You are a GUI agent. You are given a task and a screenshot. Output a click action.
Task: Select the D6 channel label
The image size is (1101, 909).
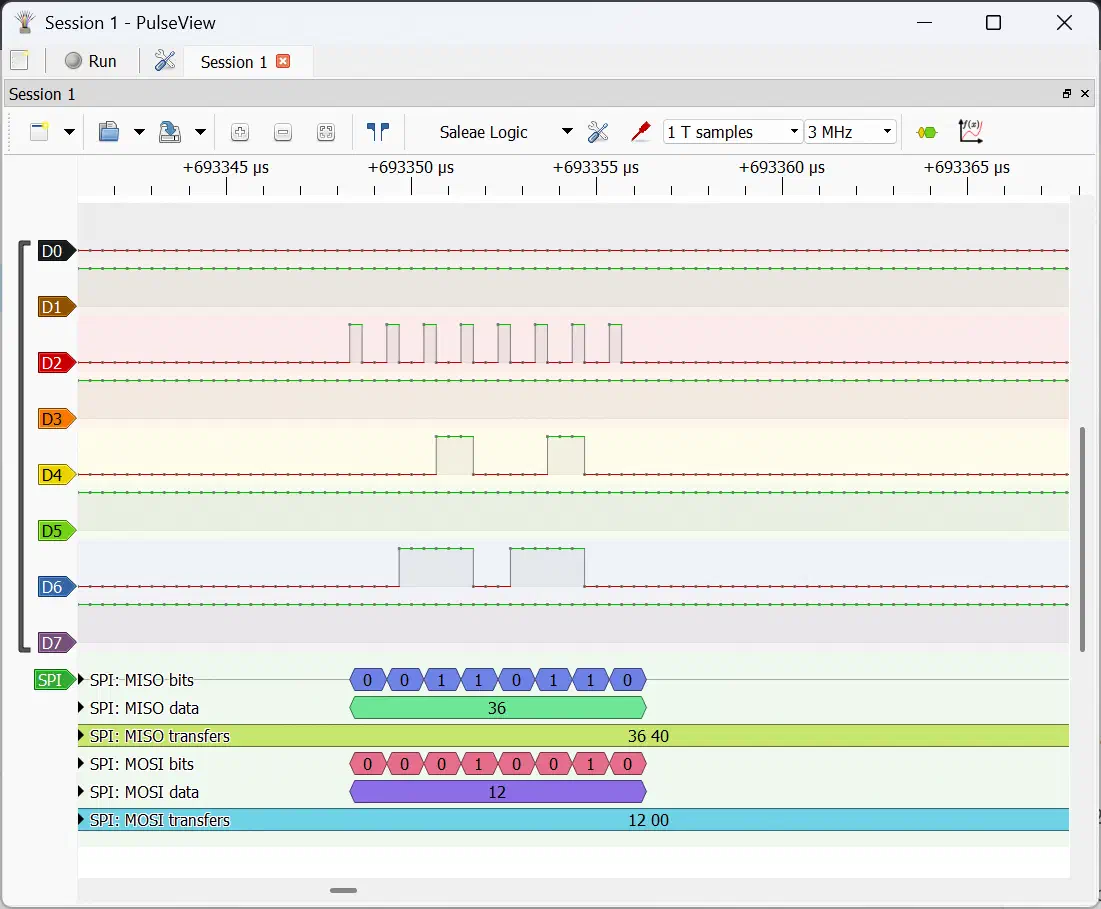pos(56,587)
